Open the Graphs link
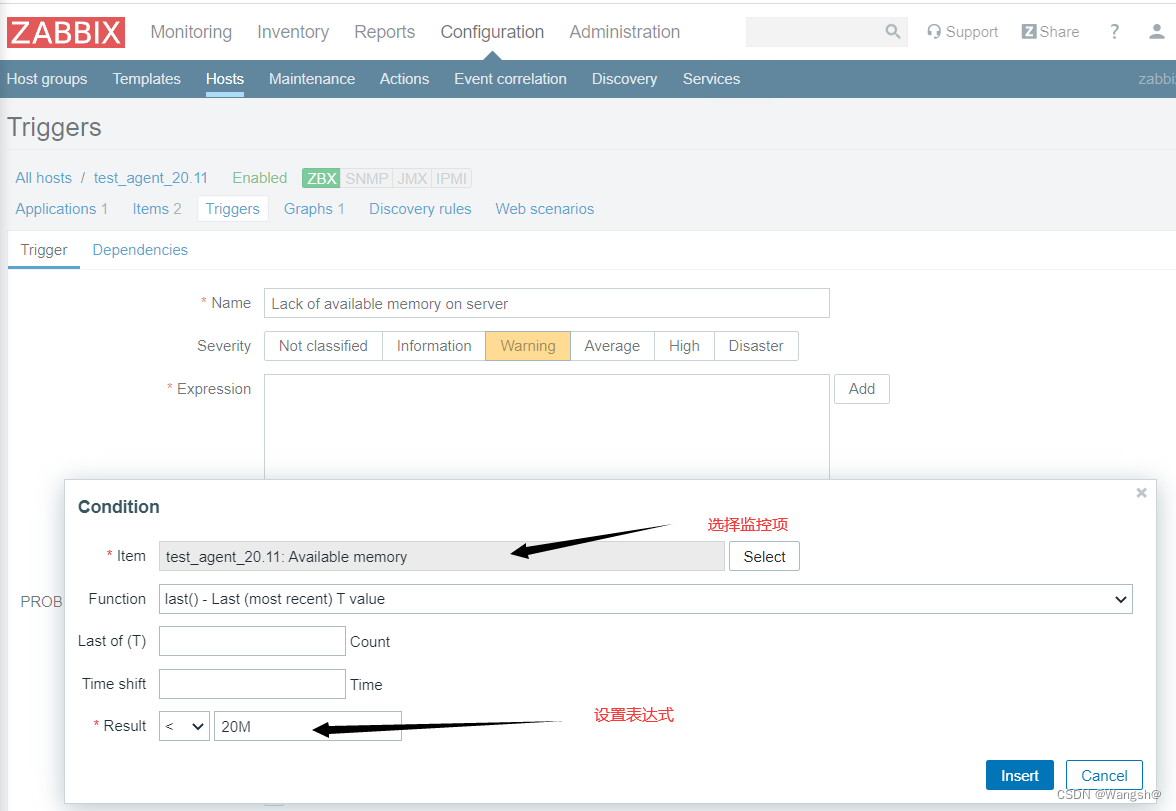Viewport: 1176px width, 811px height. pos(308,209)
